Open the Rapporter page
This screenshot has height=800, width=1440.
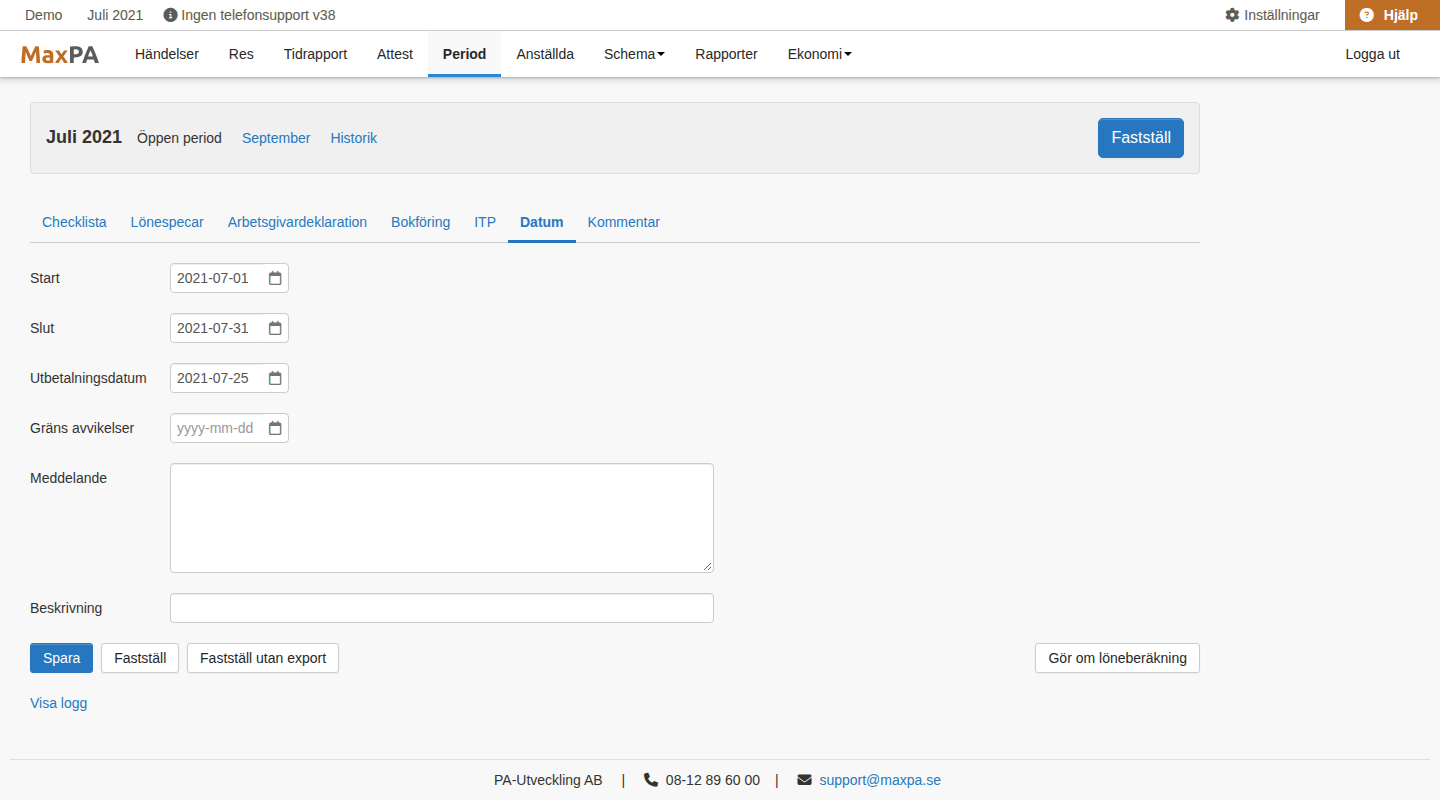coord(726,54)
